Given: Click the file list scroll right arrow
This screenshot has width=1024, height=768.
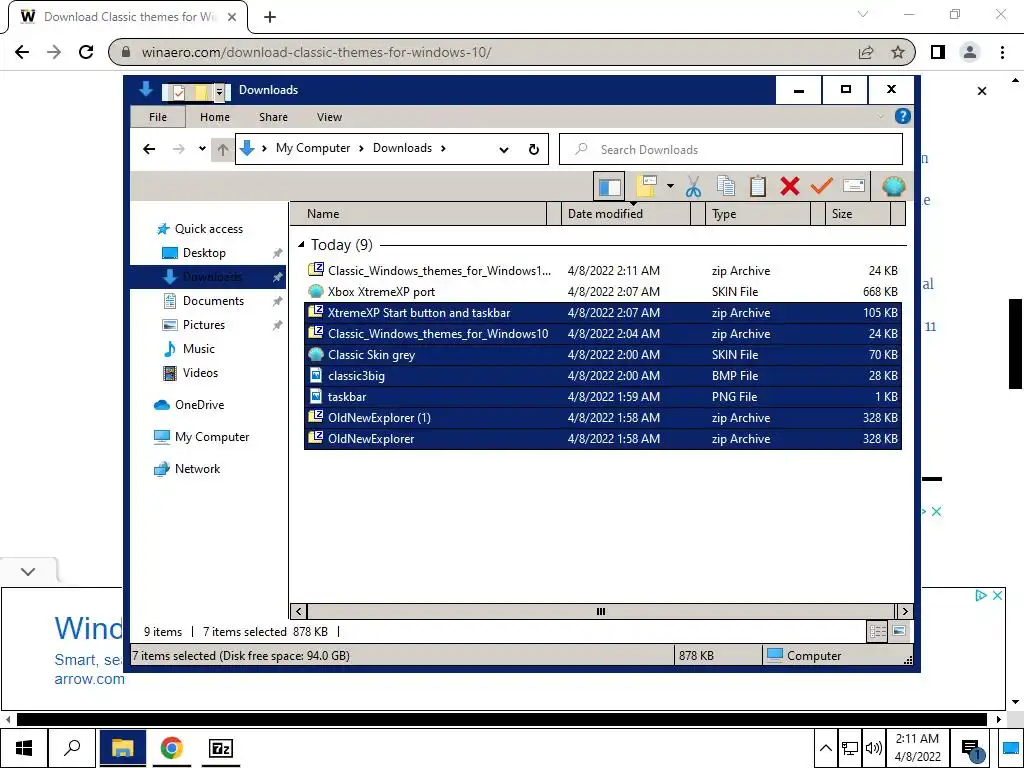Looking at the screenshot, I should 904,611.
